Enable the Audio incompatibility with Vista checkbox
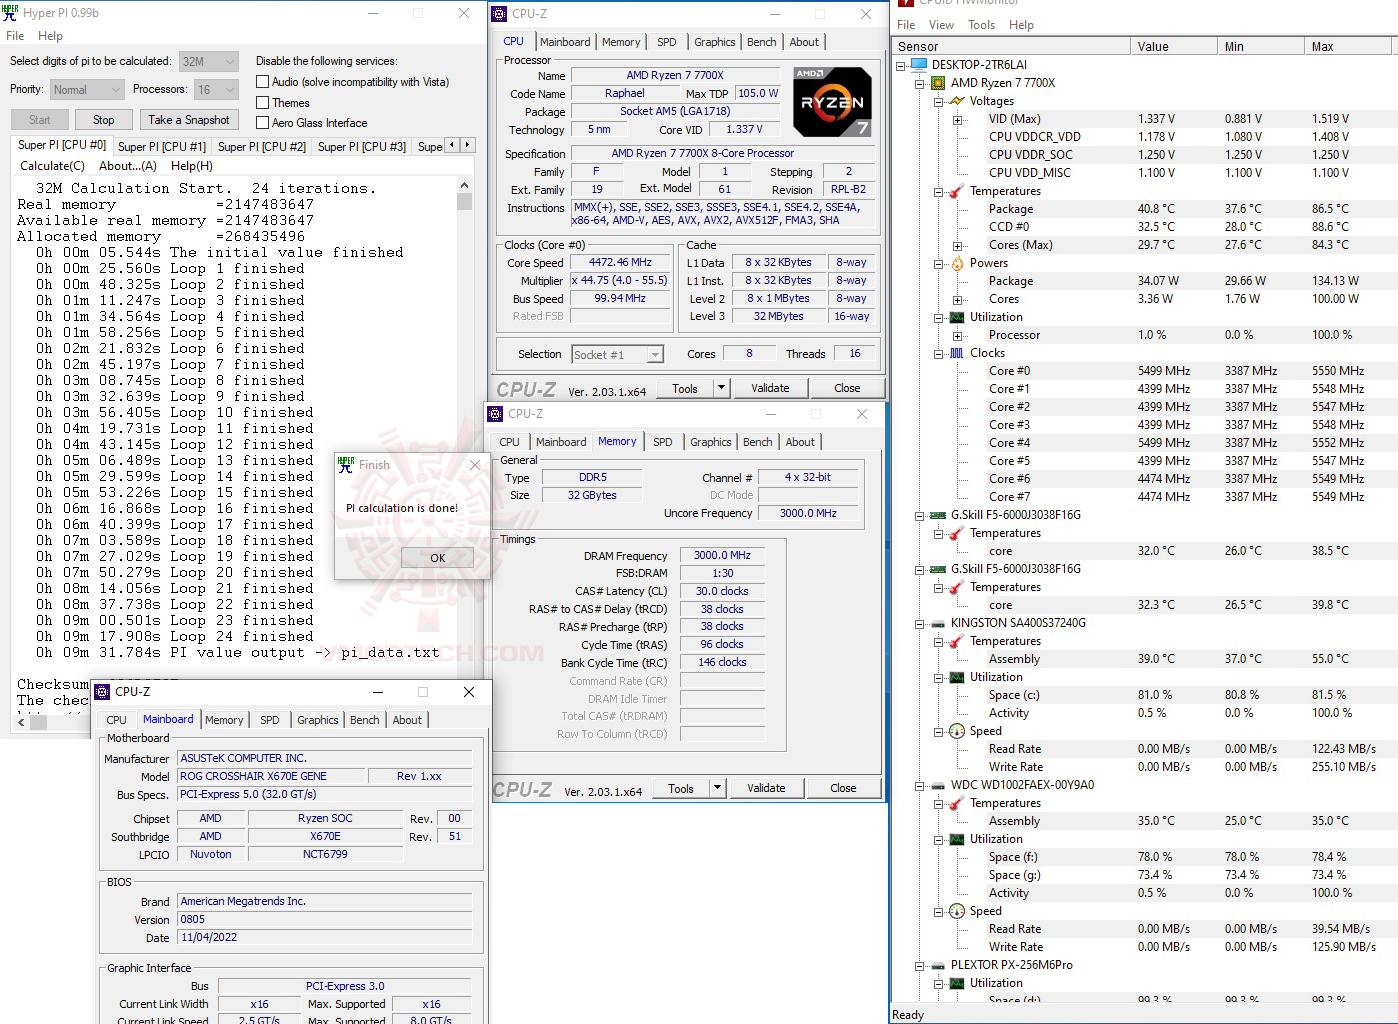 coord(263,82)
